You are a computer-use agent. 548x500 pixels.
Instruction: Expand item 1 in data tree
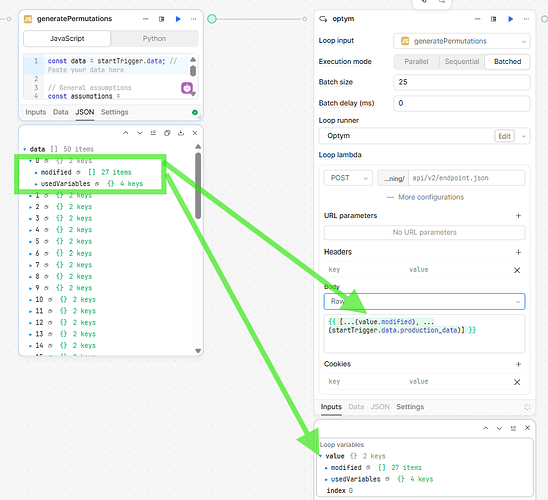point(31,196)
